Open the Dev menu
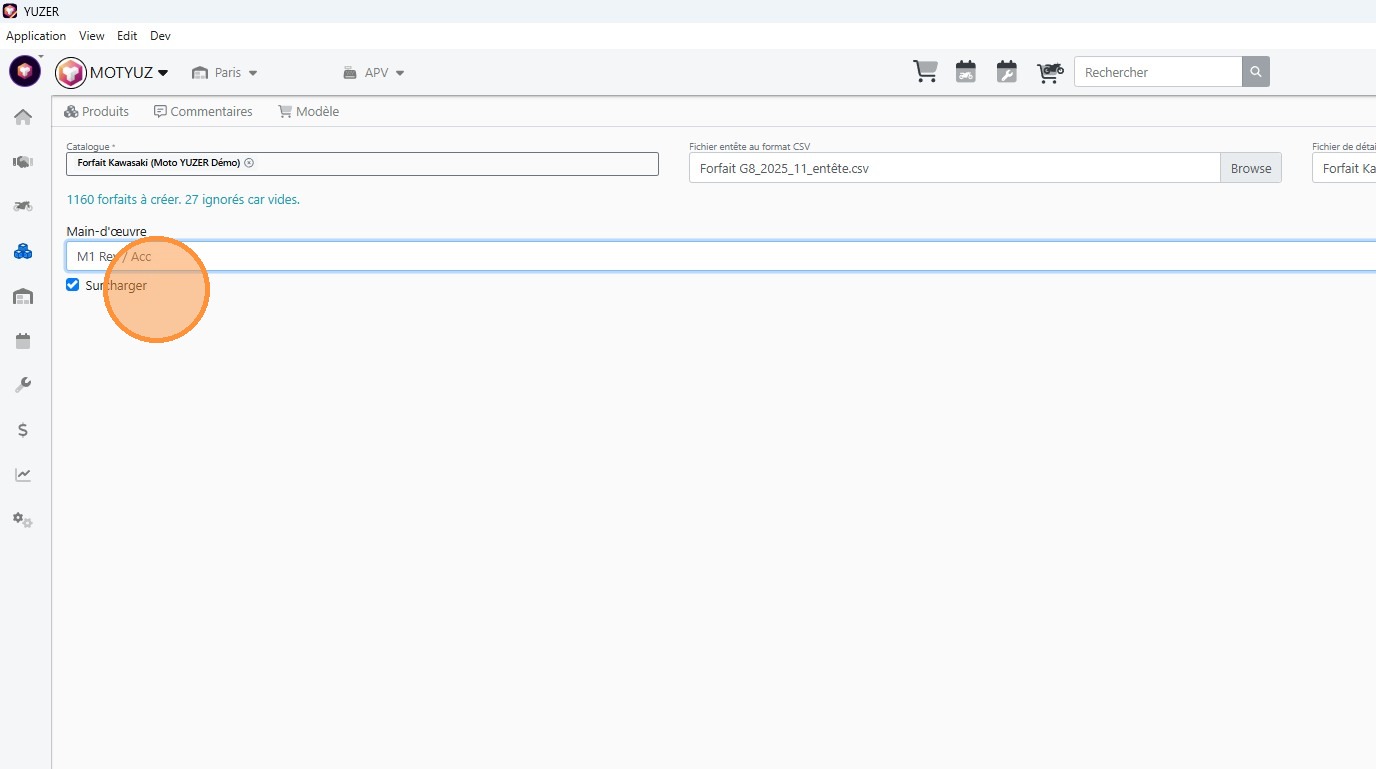The height and width of the screenshot is (769, 1376). pyautogui.click(x=160, y=36)
